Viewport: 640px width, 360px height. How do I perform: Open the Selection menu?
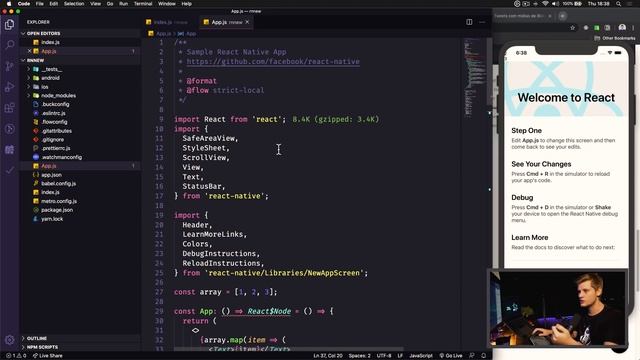pos(74,4)
